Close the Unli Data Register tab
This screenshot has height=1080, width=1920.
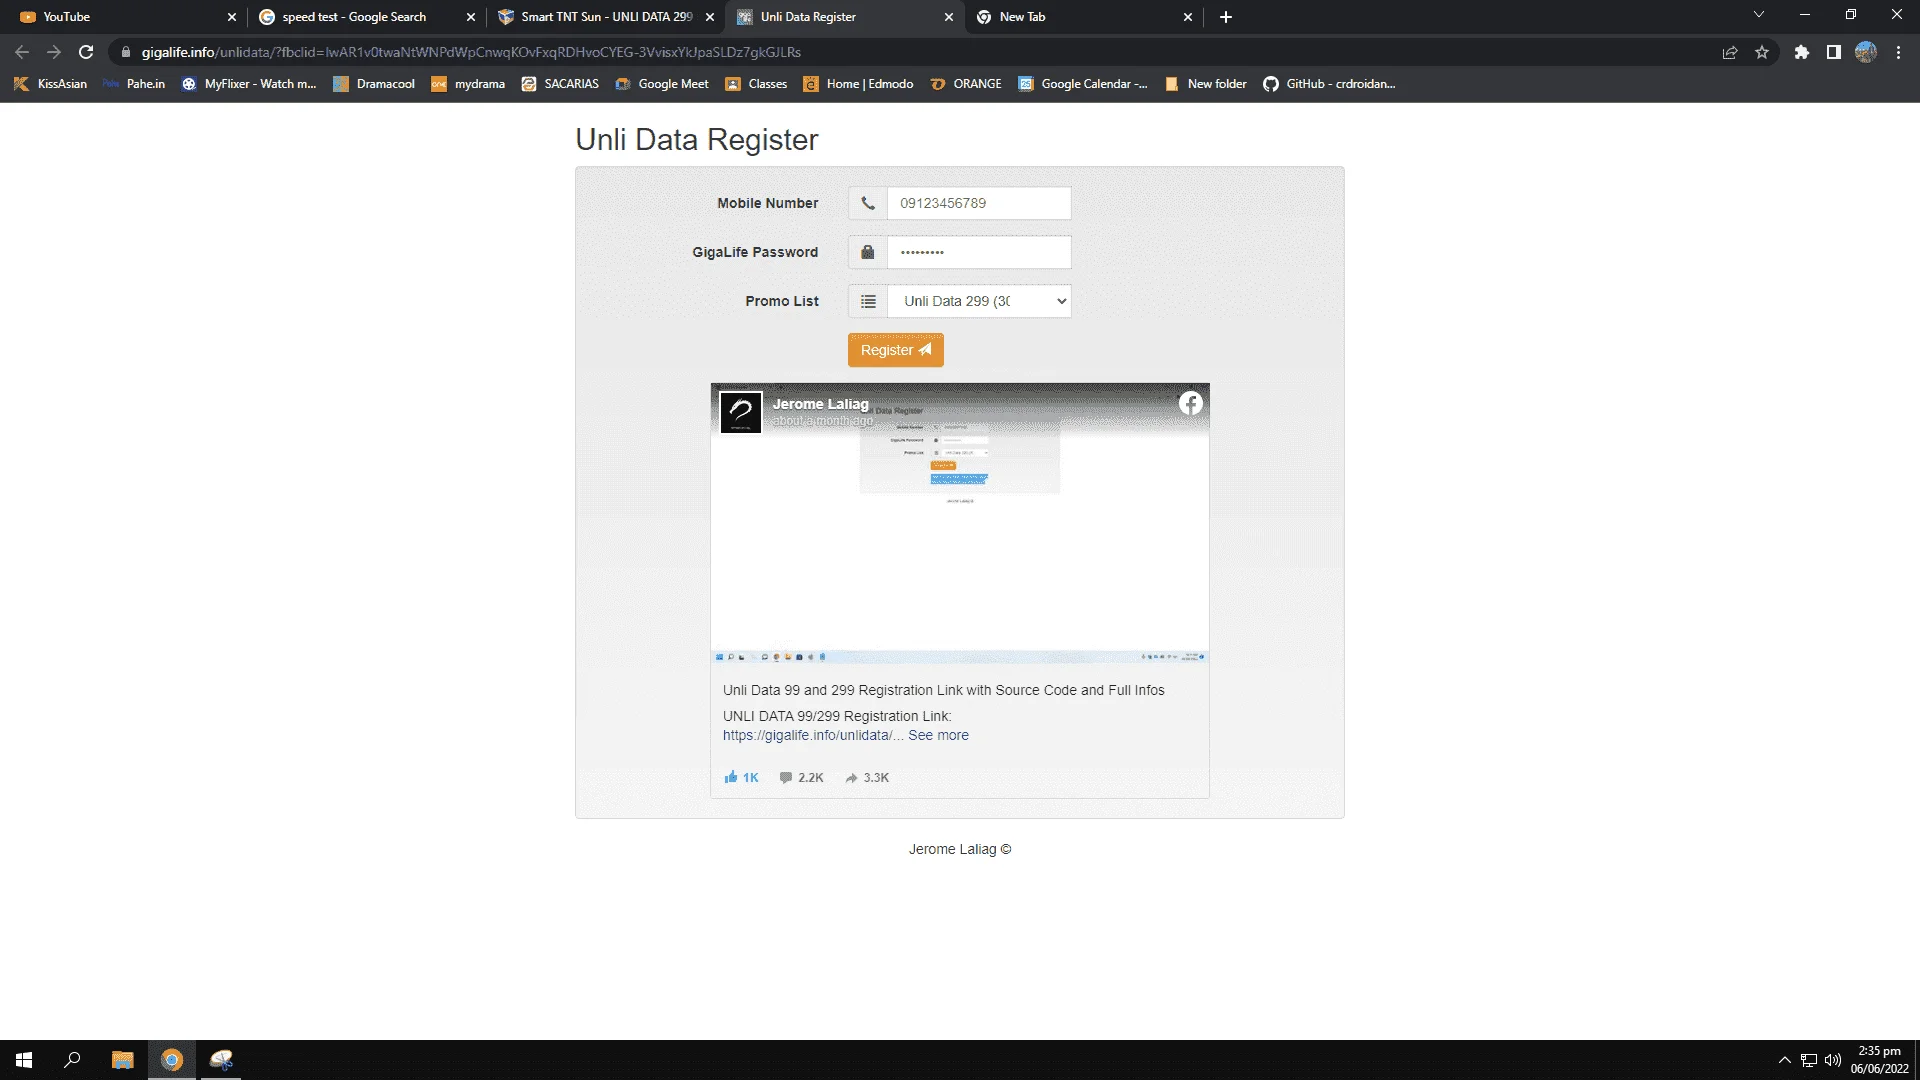pos(948,17)
